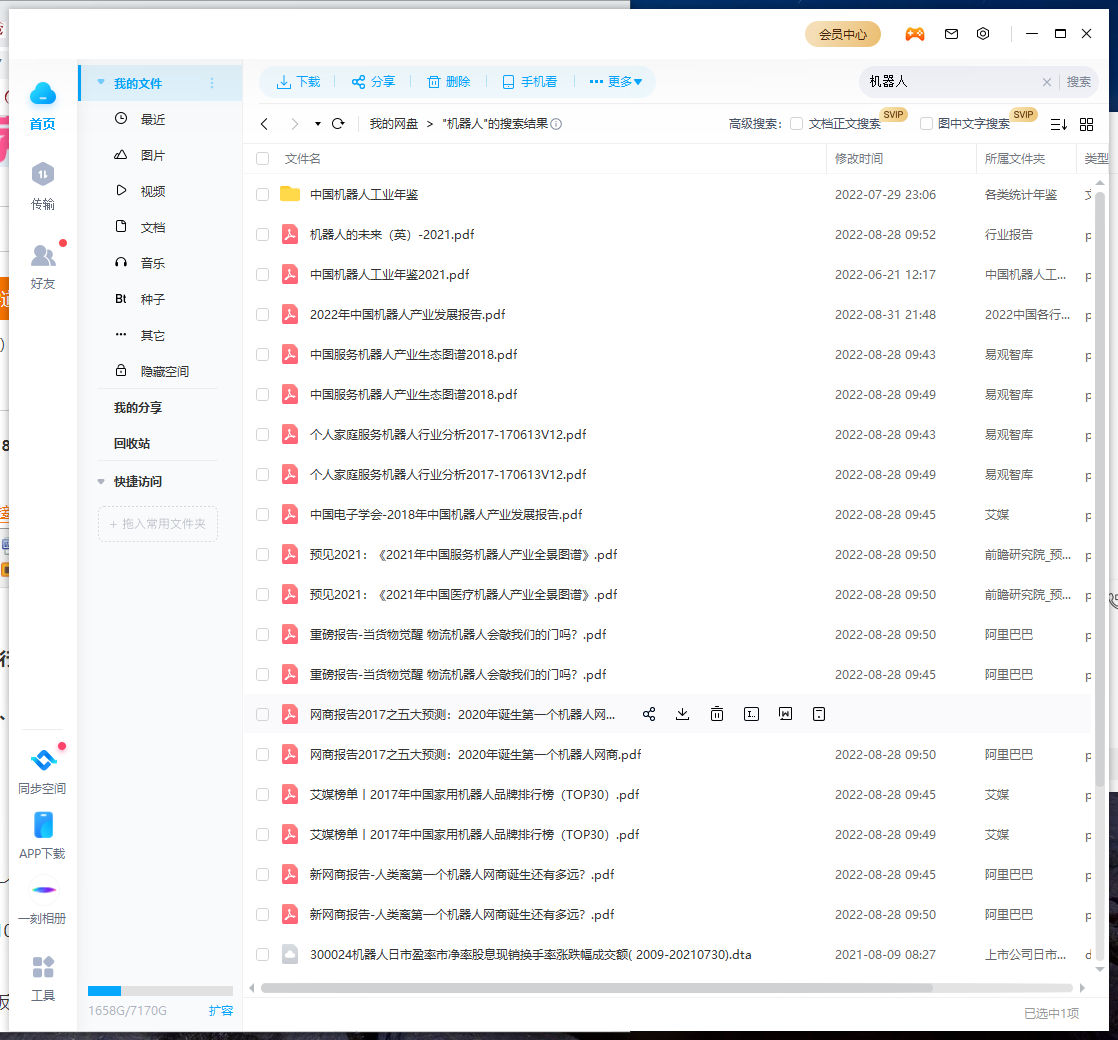The width and height of the screenshot is (1118, 1040).
Task: Rename the hovered 网商报告2017 file
Action: coord(752,714)
